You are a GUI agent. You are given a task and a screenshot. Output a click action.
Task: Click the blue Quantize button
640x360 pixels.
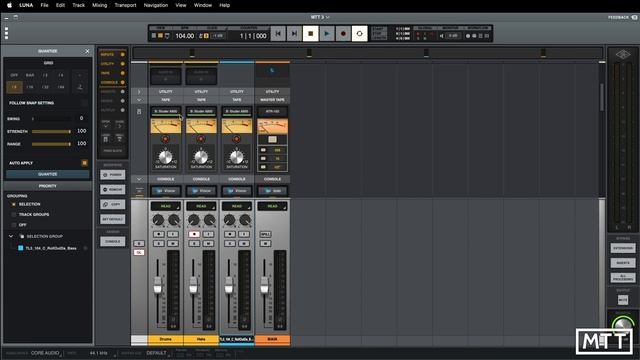pyautogui.click(x=48, y=174)
